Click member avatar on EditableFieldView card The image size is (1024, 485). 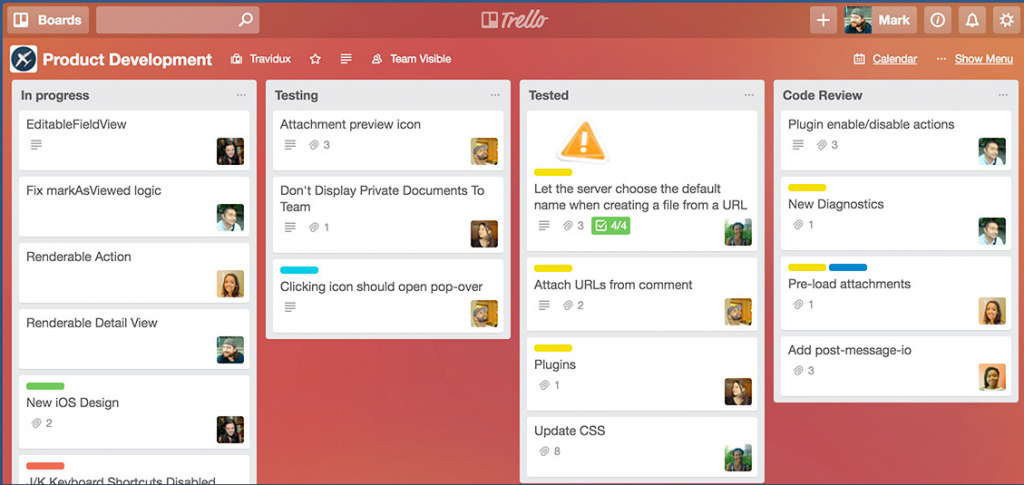(231, 151)
